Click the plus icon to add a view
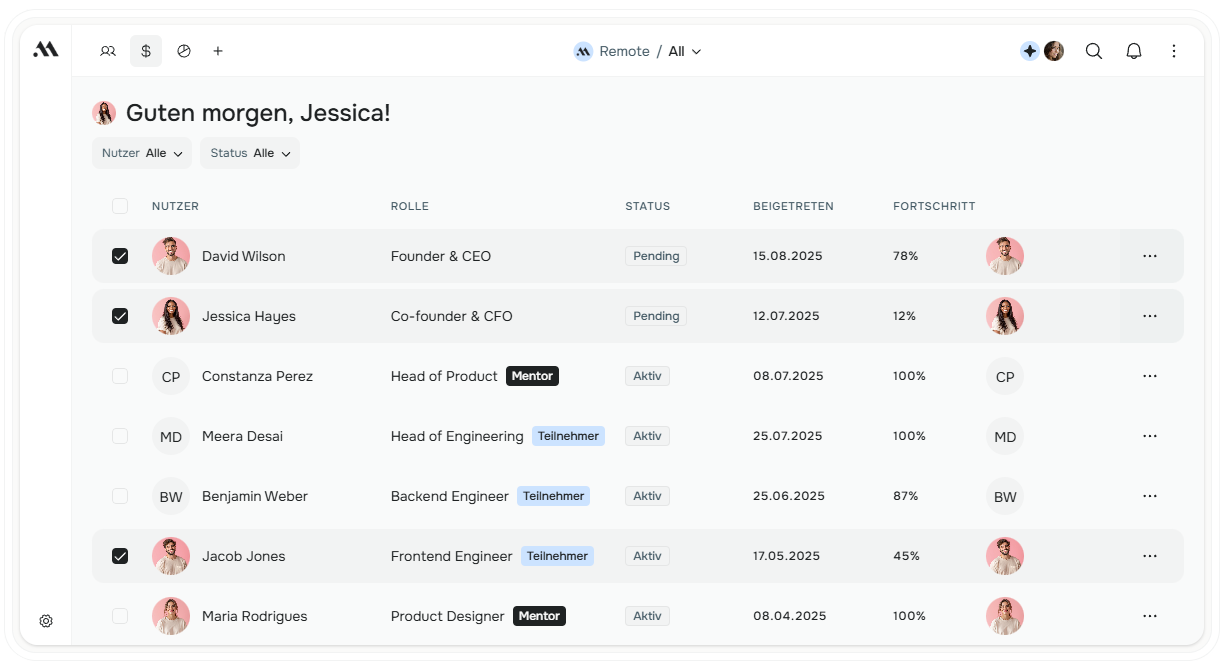The height and width of the screenshot is (665, 1231). (218, 51)
